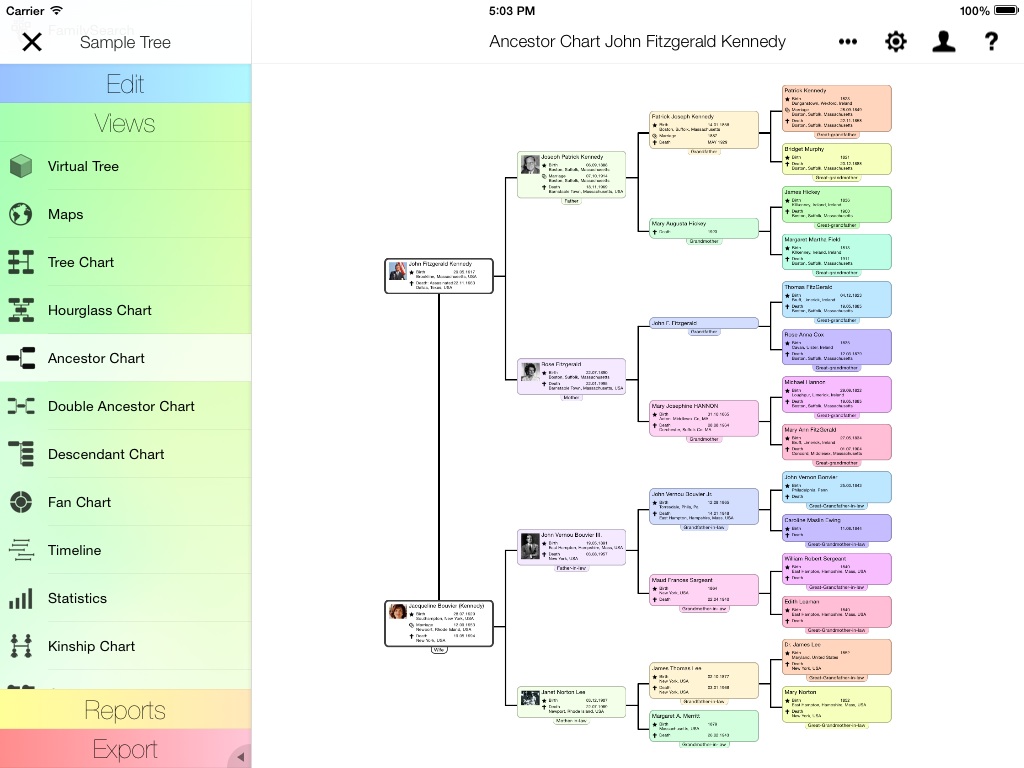Image resolution: width=1024 pixels, height=768 pixels.
Task: Expand the Export section
Action: coord(125,749)
